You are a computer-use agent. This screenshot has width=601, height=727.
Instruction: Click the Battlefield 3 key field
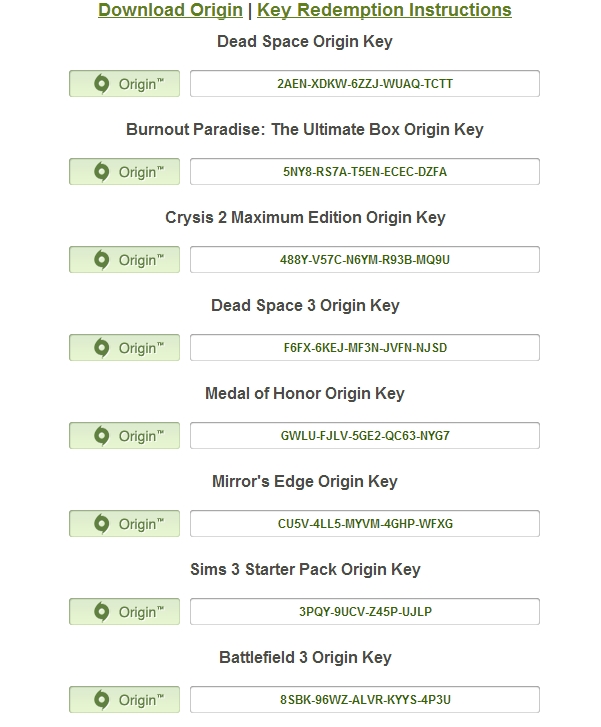[365, 700]
